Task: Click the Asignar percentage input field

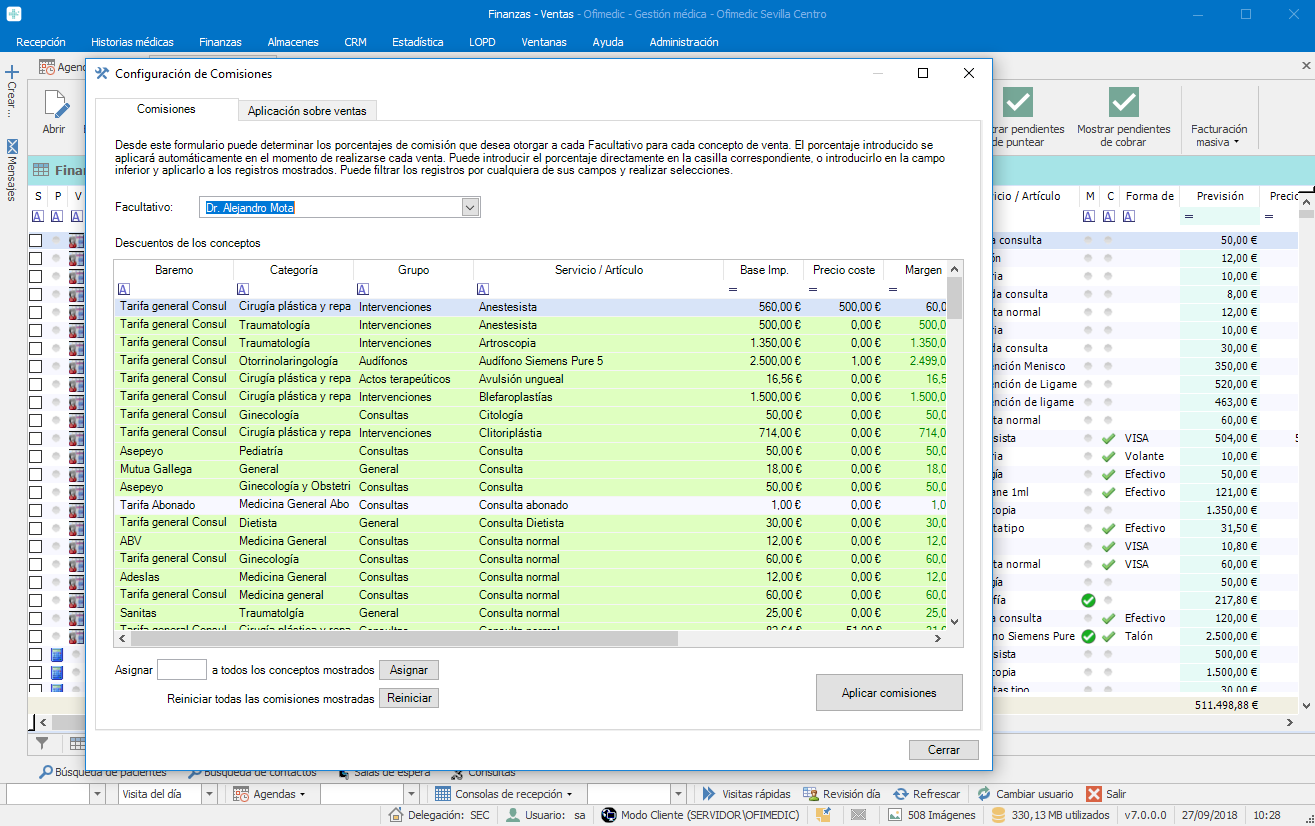Action: (x=182, y=670)
